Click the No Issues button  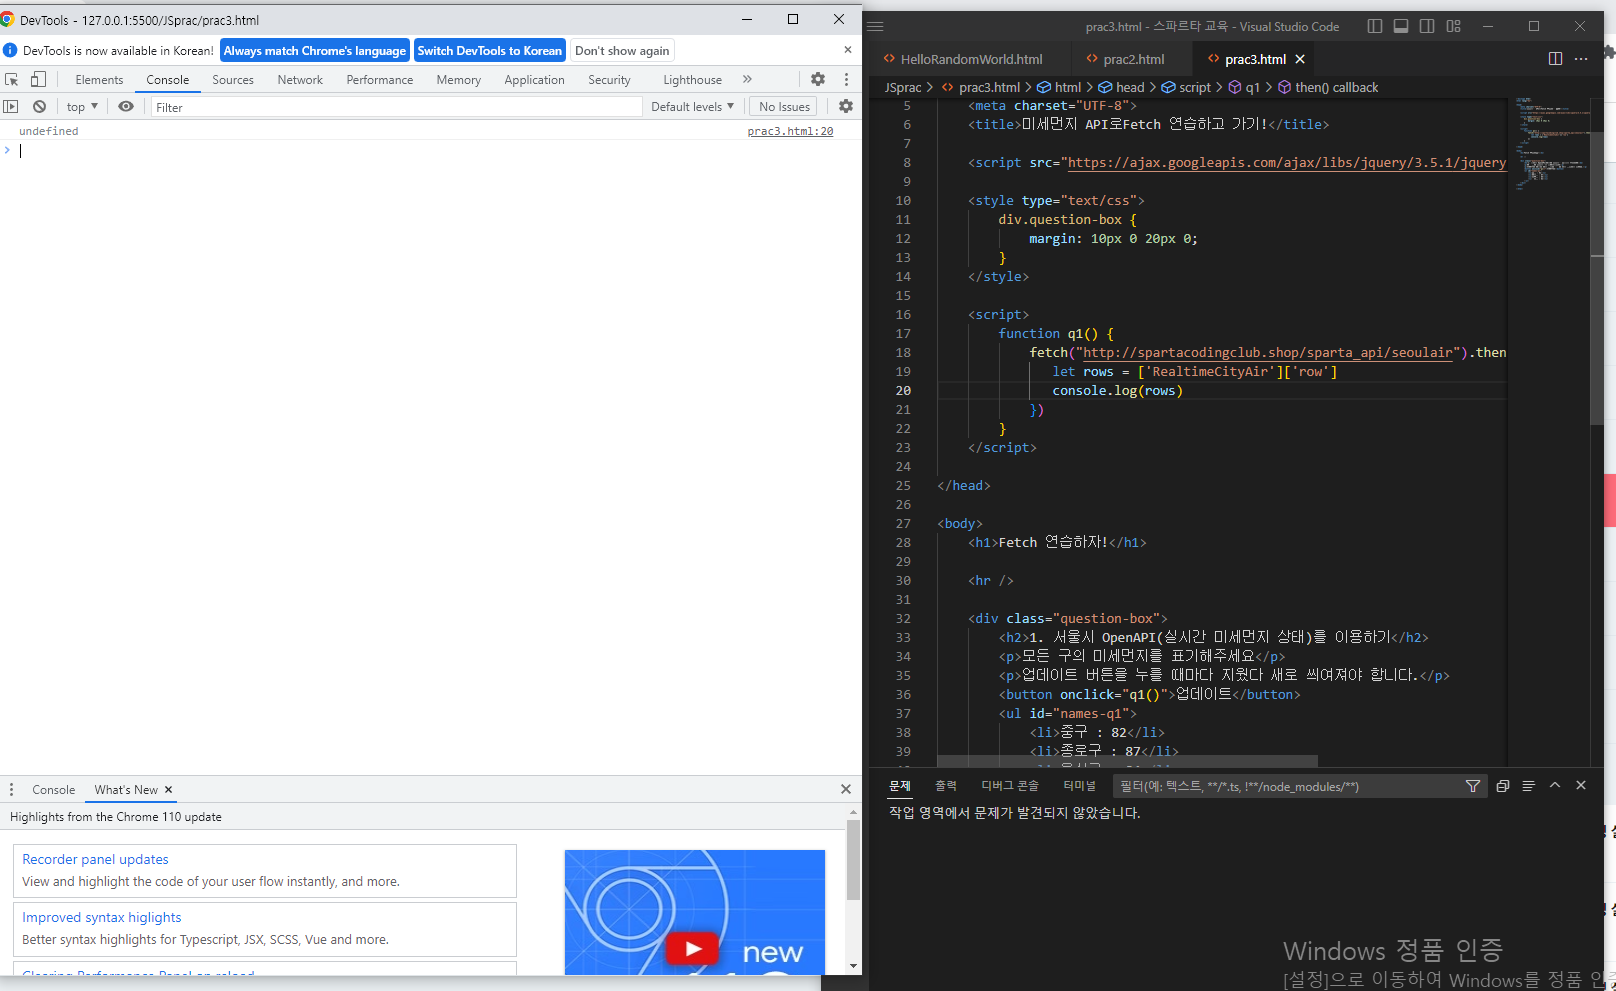(784, 106)
